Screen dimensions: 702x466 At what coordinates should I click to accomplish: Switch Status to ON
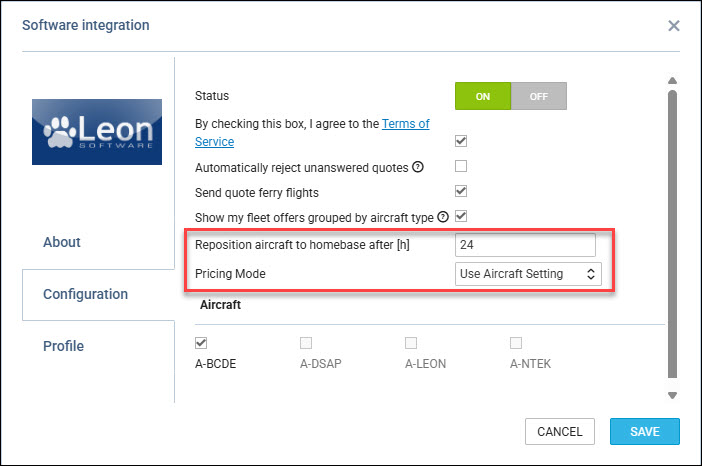point(483,96)
